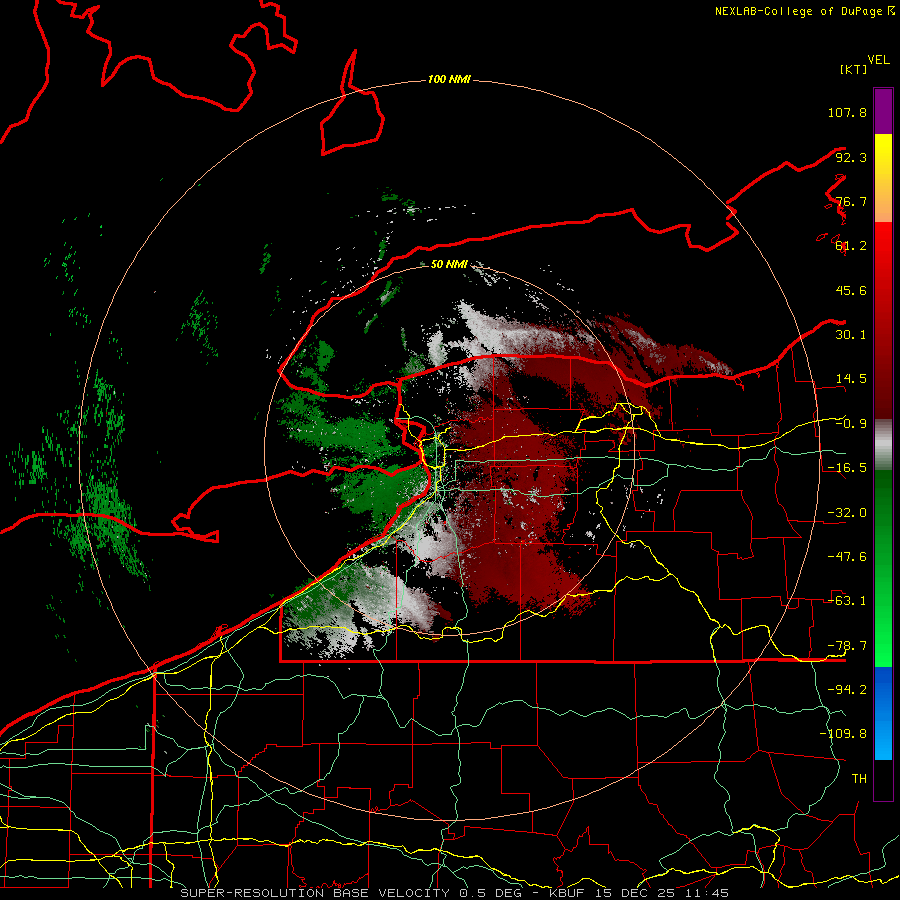Select the 14.5 scale value
This screenshot has width=900, height=900.
(x=851, y=378)
